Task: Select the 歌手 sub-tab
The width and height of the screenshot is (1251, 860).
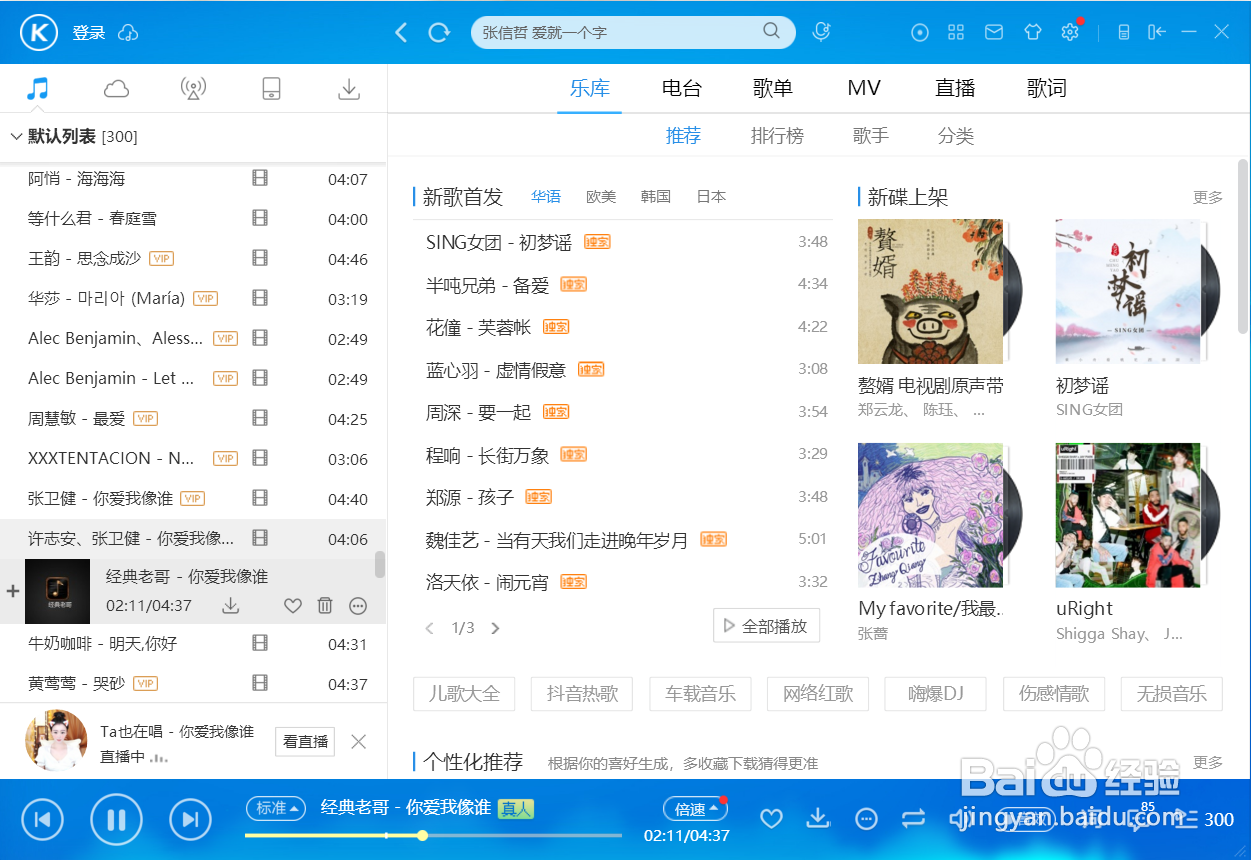Action: pyautogui.click(x=871, y=136)
